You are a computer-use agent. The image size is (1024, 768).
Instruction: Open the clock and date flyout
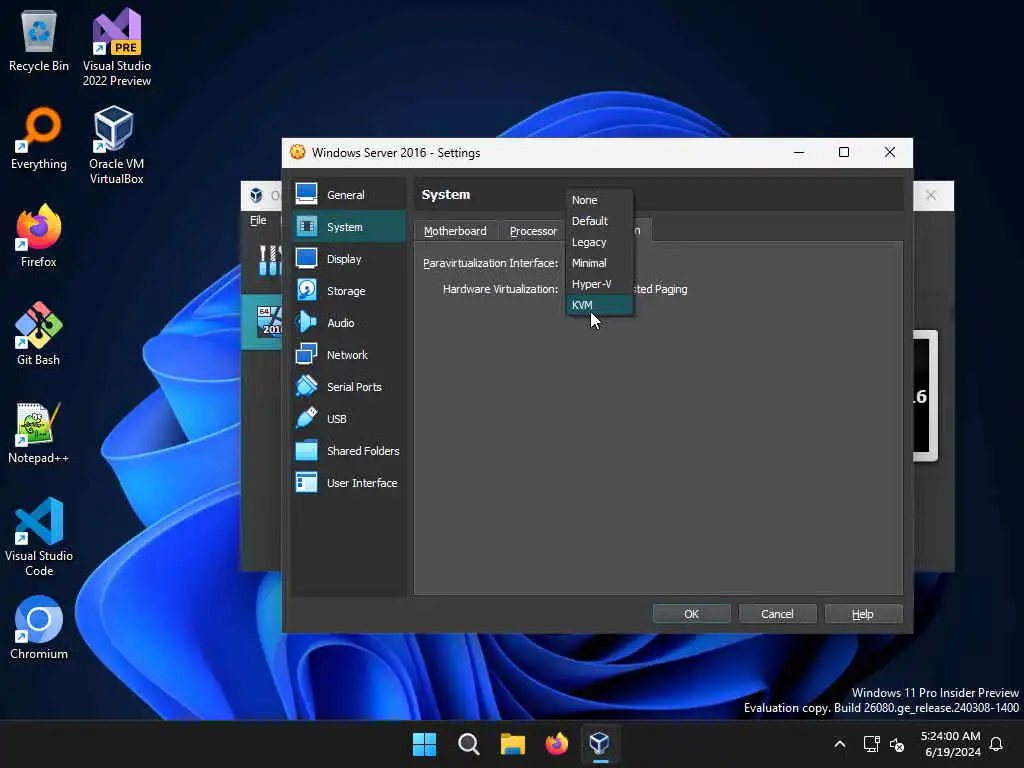[950, 744]
